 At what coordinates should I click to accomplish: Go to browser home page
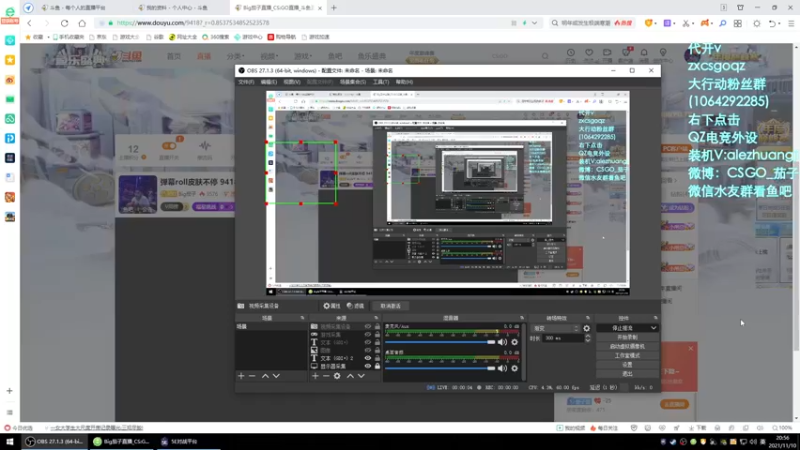[82, 23]
